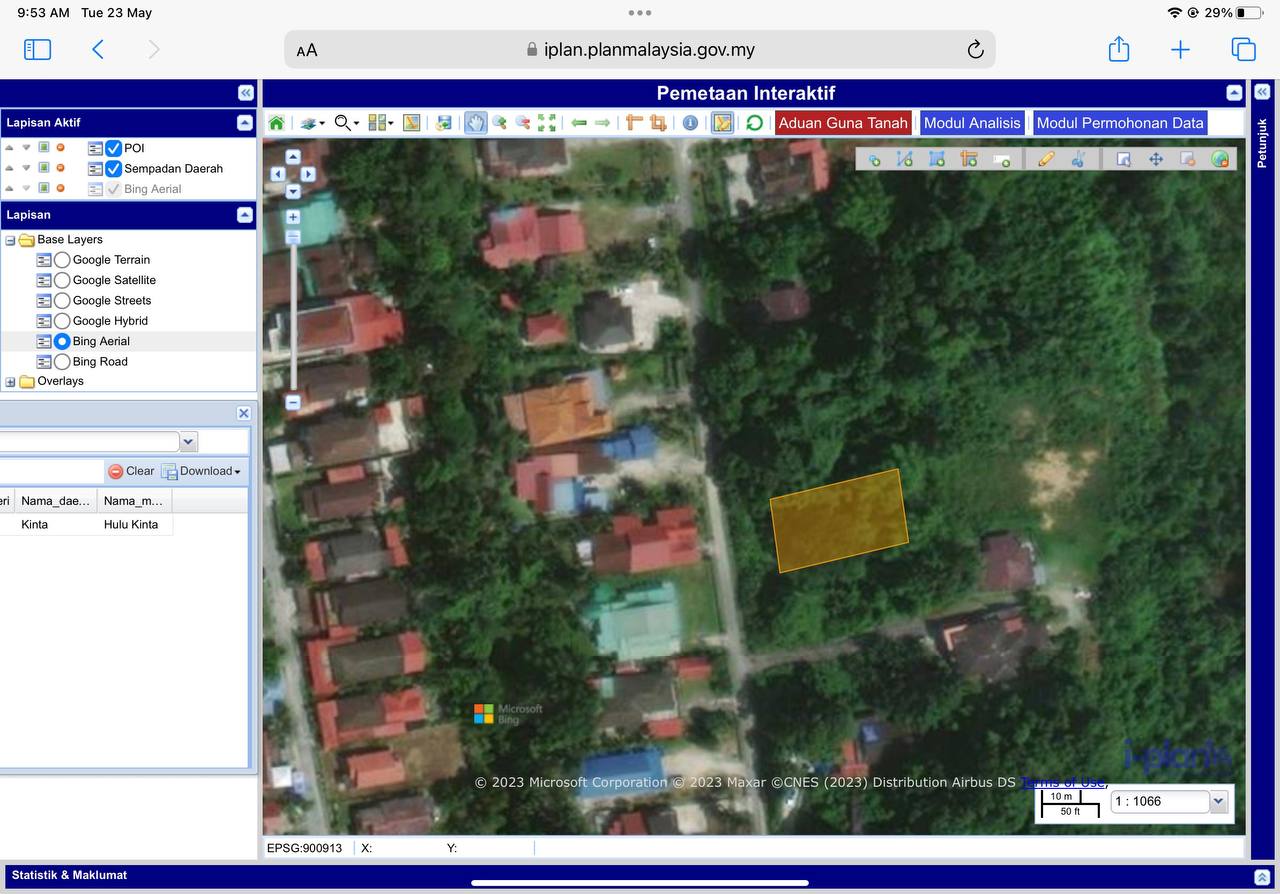Go back to previous map view arrow
This screenshot has height=894, width=1280.
coord(579,123)
